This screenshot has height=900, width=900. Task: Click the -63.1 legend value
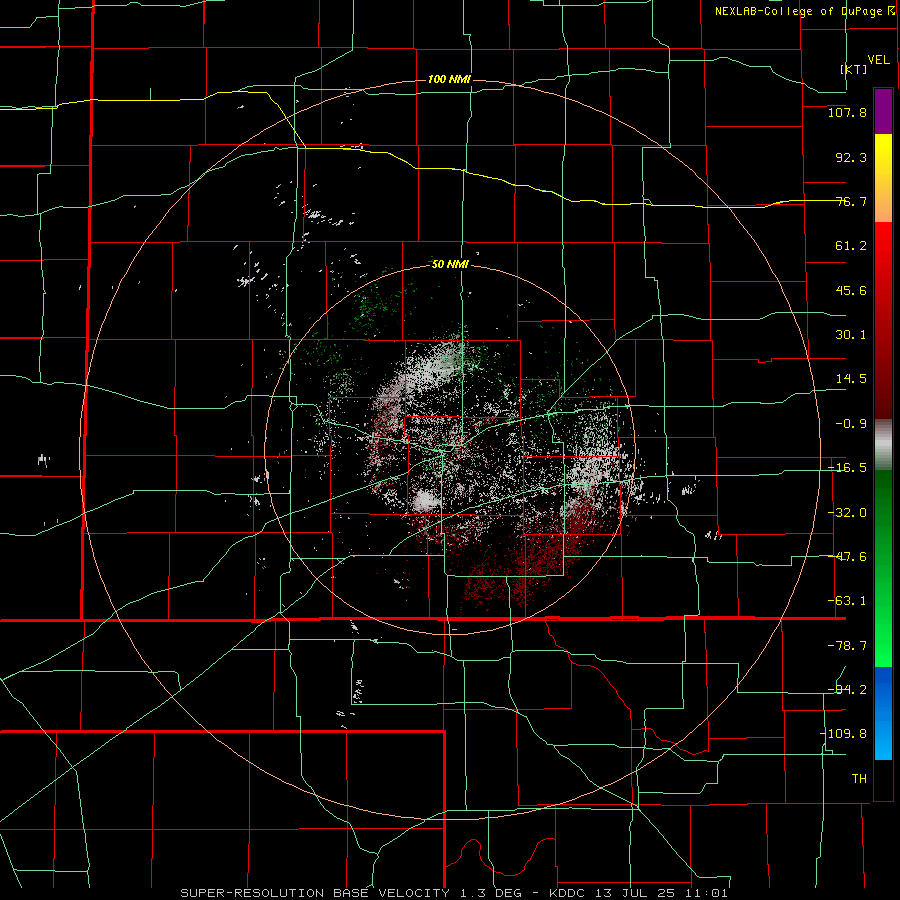847,601
